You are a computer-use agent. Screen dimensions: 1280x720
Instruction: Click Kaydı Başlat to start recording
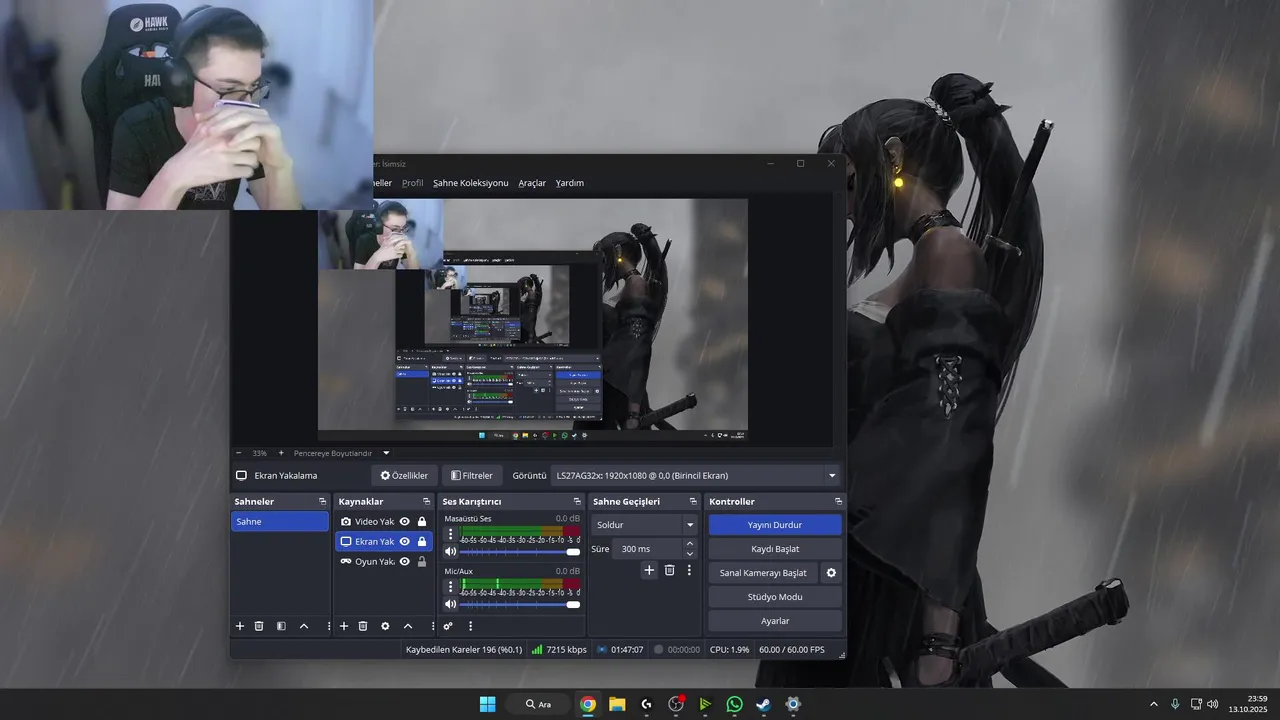point(775,549)
